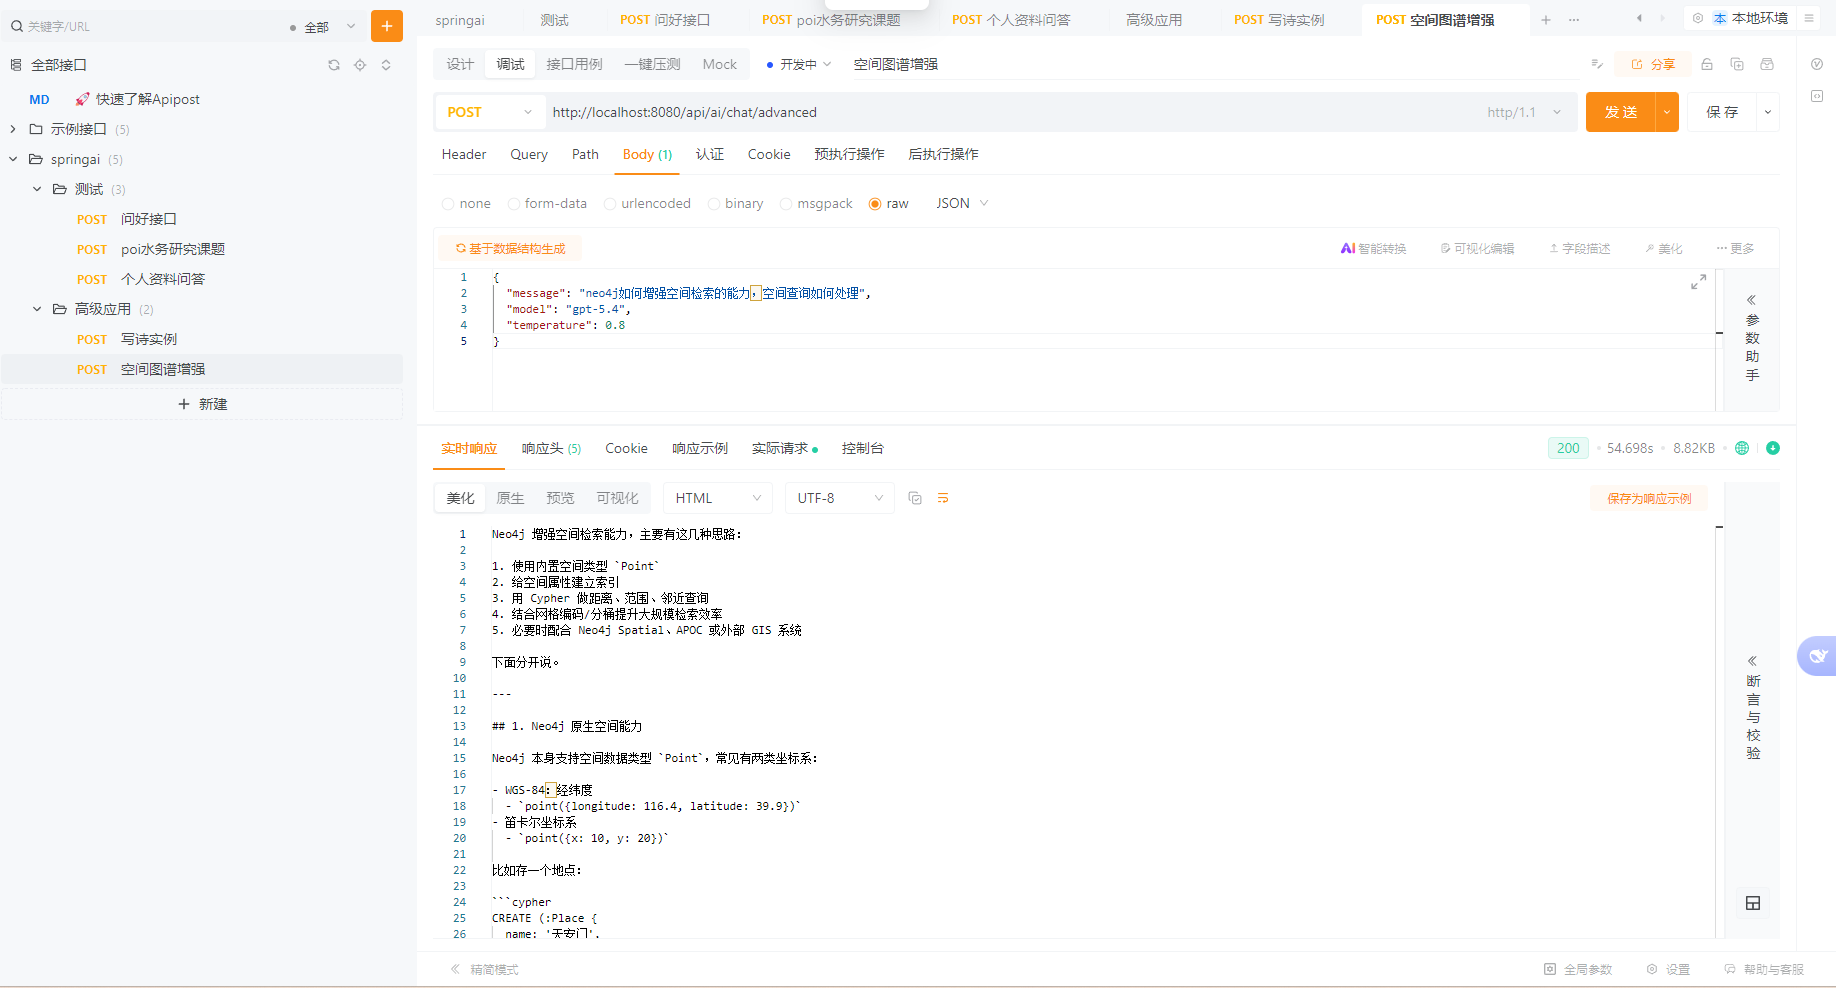Open the 控制台 tab
The height and width of the screenshot is (988, 1836).
click(x=862, y=449)
